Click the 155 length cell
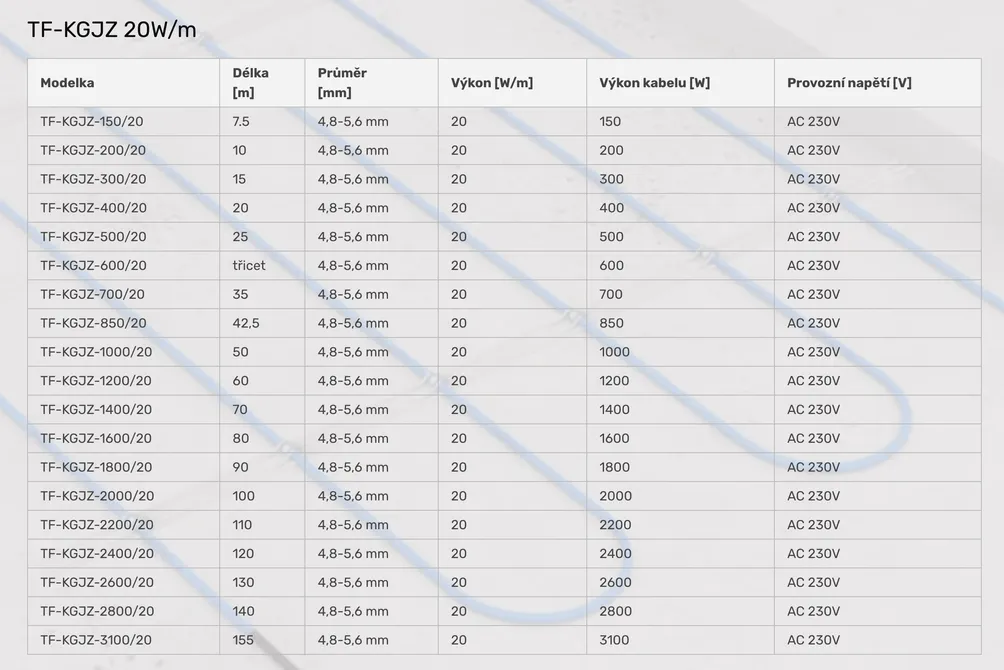This screenshot has height=670, width=1004. point(243,640)
